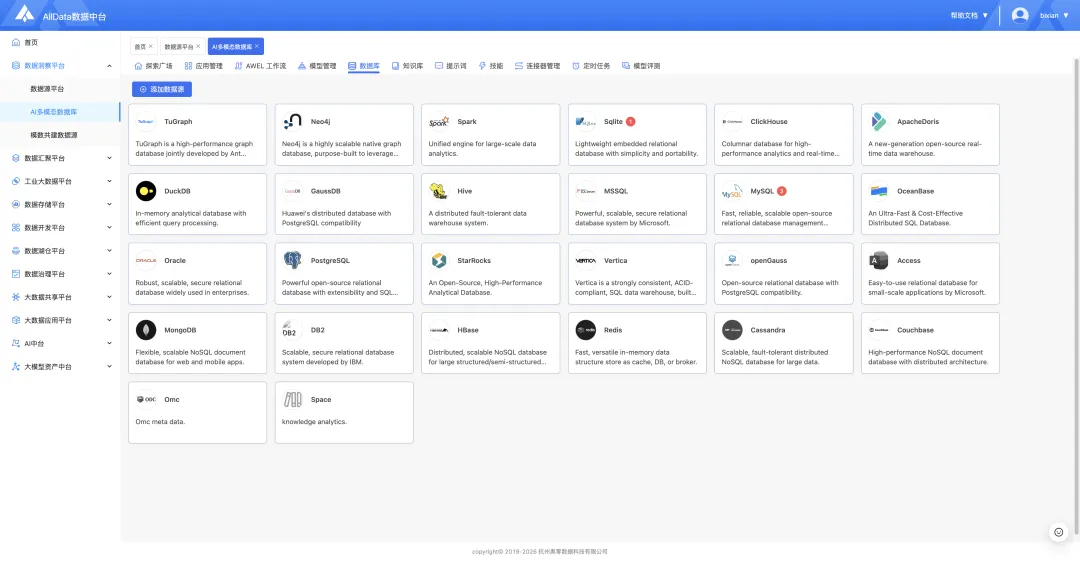
Task: Click the 添加数据源 button
Action: 162,89
